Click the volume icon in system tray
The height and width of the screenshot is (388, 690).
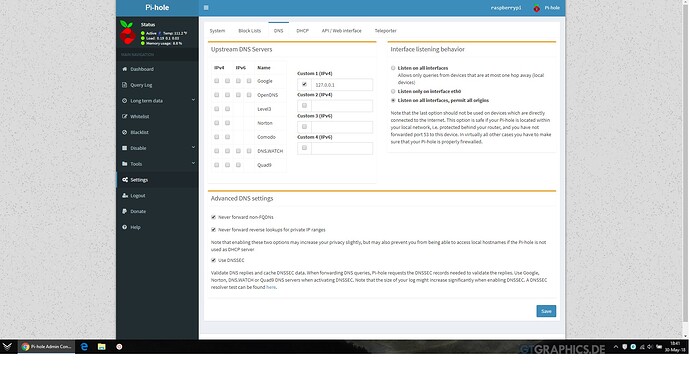(650, 347)
